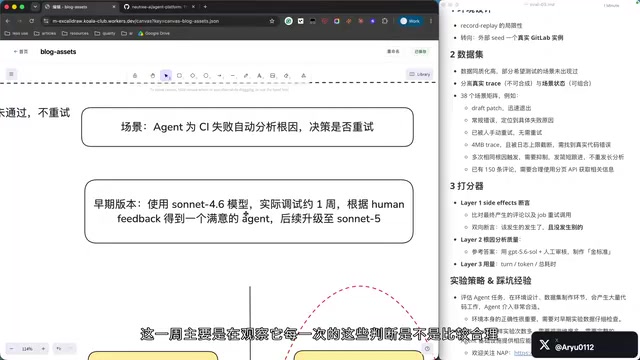Viewport: 640px width, 360px height.
Task: Click the 'Layer 1 side effects' bullet
Action: tap(495, 203)
